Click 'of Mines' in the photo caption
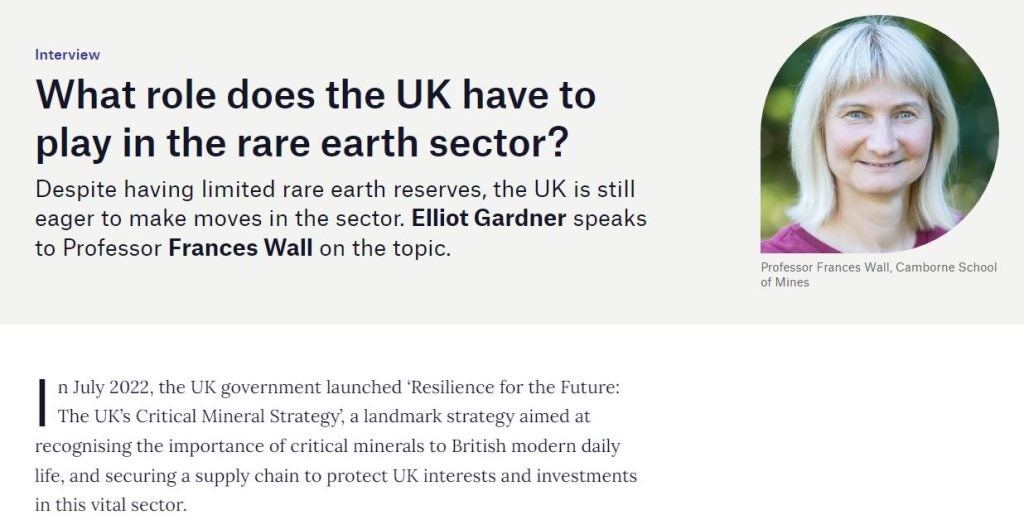Screen dimensions: 1024x529 784,282
